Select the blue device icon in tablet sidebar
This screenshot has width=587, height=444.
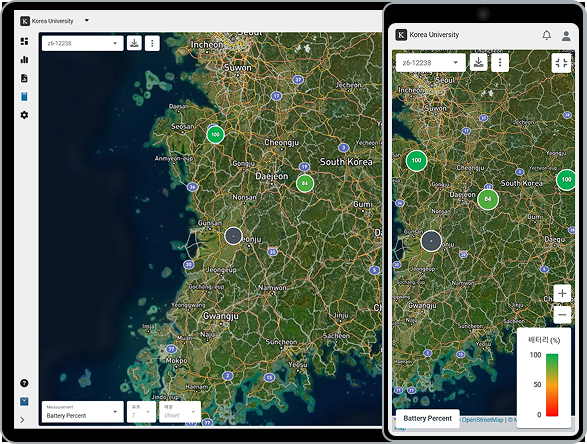[24, 97]
